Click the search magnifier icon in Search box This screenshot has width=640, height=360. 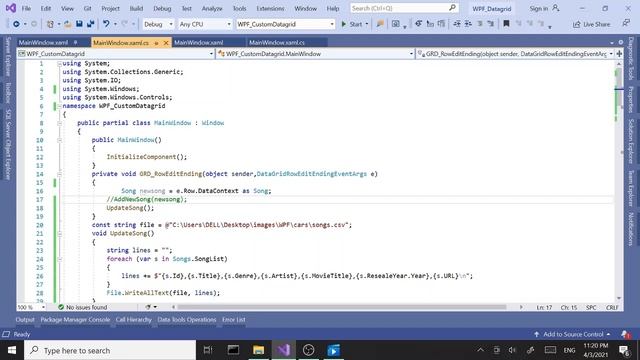[x=452, y=8]
